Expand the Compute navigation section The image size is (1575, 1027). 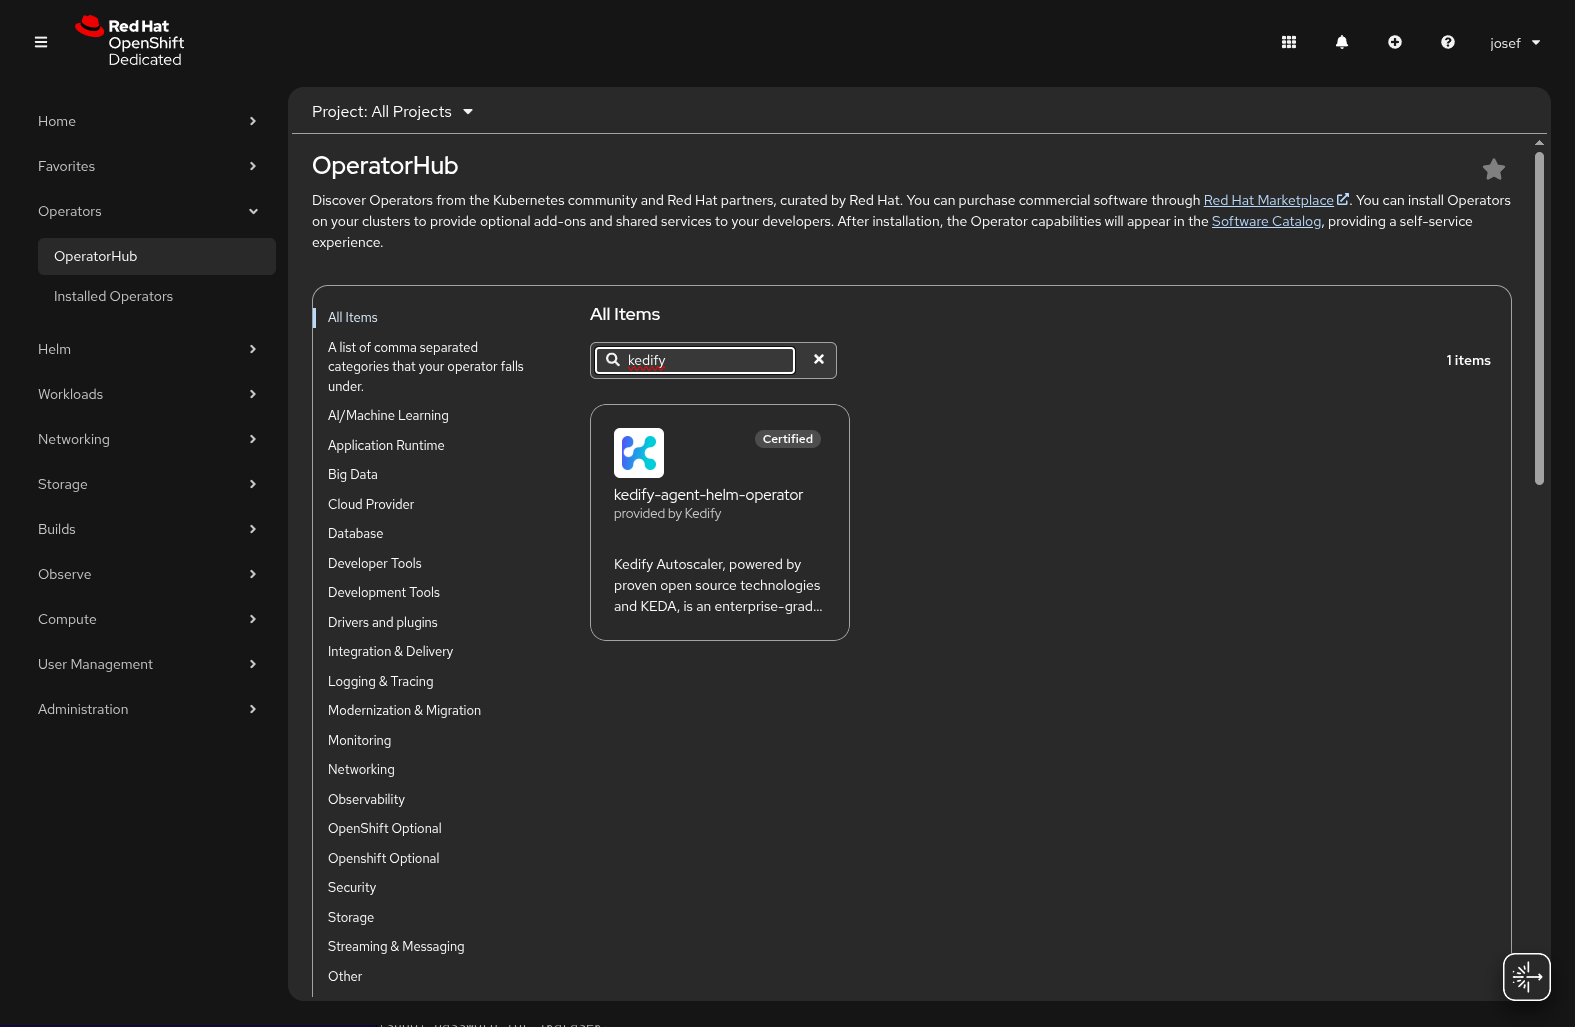(x=147, y=619)
